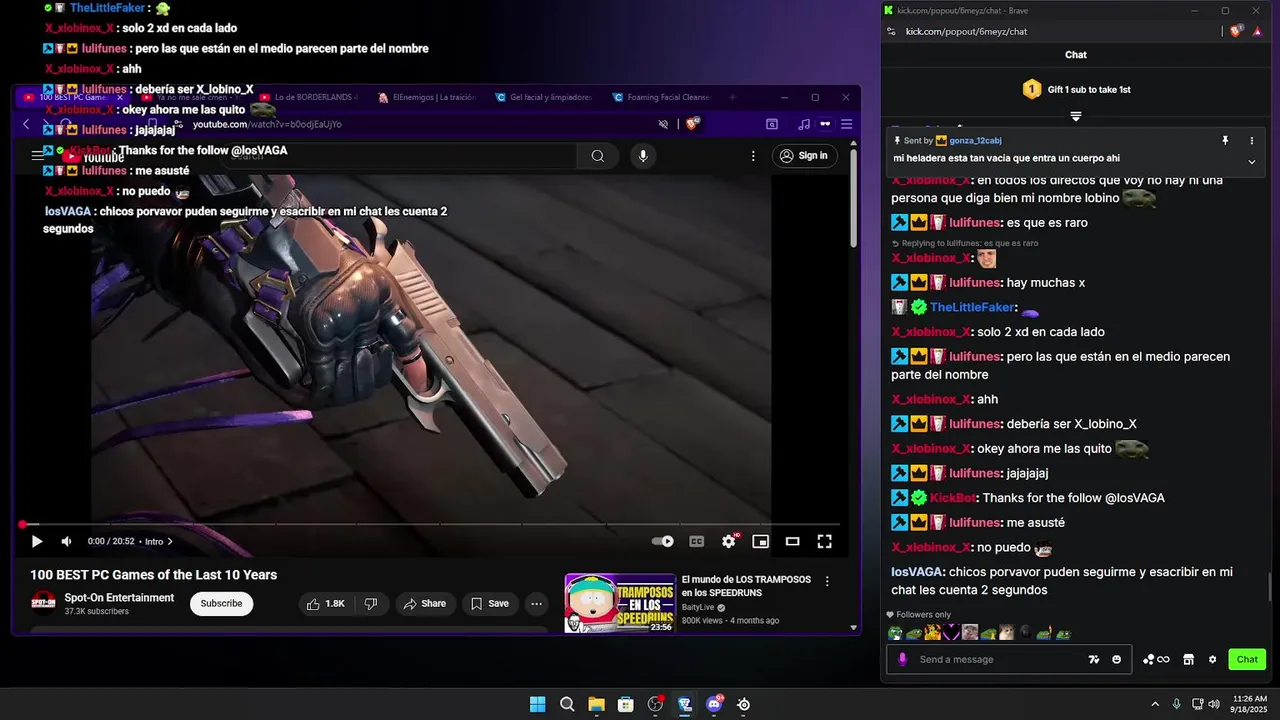Viewport: 1280px width, 720px height.
Task: Open a new browser tab with plus
Action: point(732,97)
